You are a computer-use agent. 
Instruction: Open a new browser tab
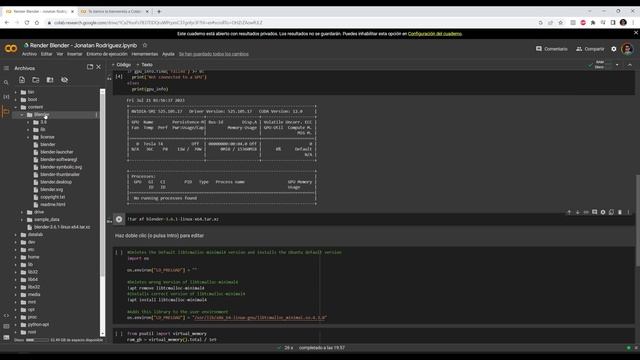click(159, 11)
